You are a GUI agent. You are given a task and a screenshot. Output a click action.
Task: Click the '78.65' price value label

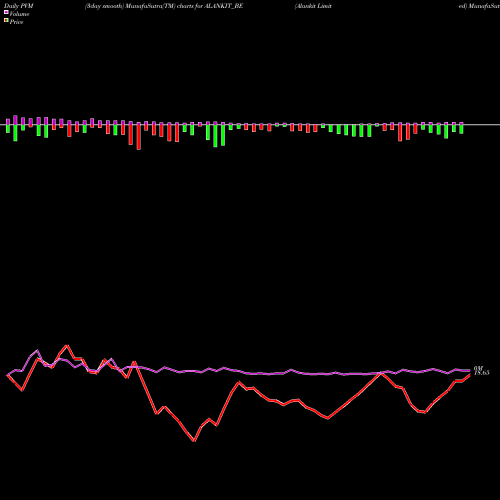(x=482, y=373)
